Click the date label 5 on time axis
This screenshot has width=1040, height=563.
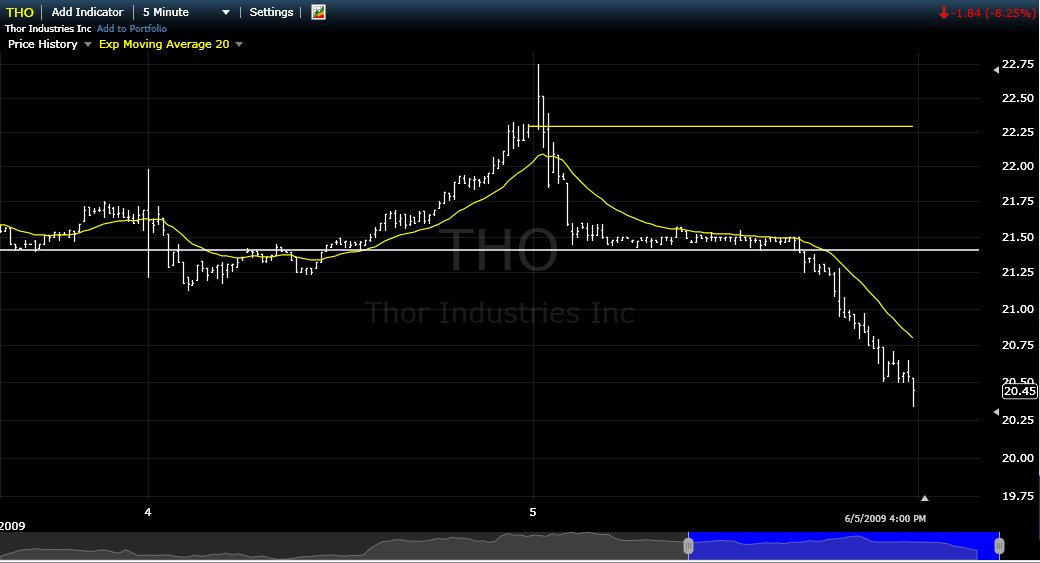tap(533, 512)
